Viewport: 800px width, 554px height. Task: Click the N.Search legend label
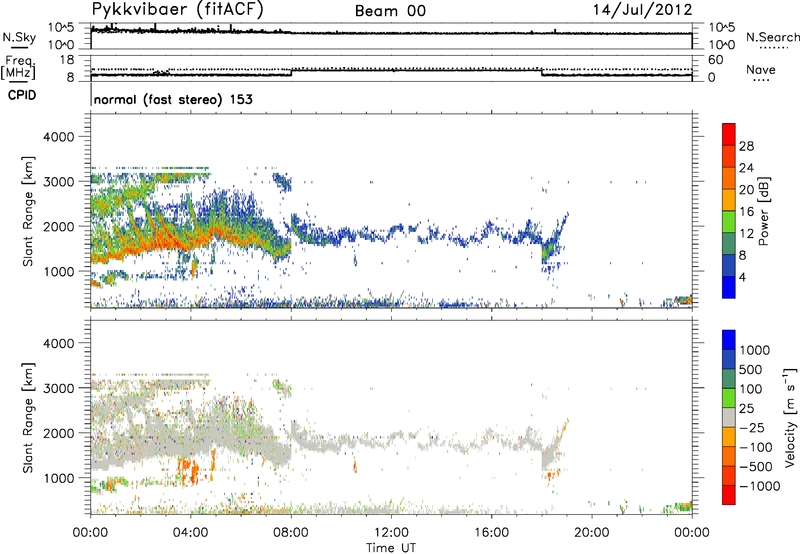pyautogui.click(x=772, y=37)
